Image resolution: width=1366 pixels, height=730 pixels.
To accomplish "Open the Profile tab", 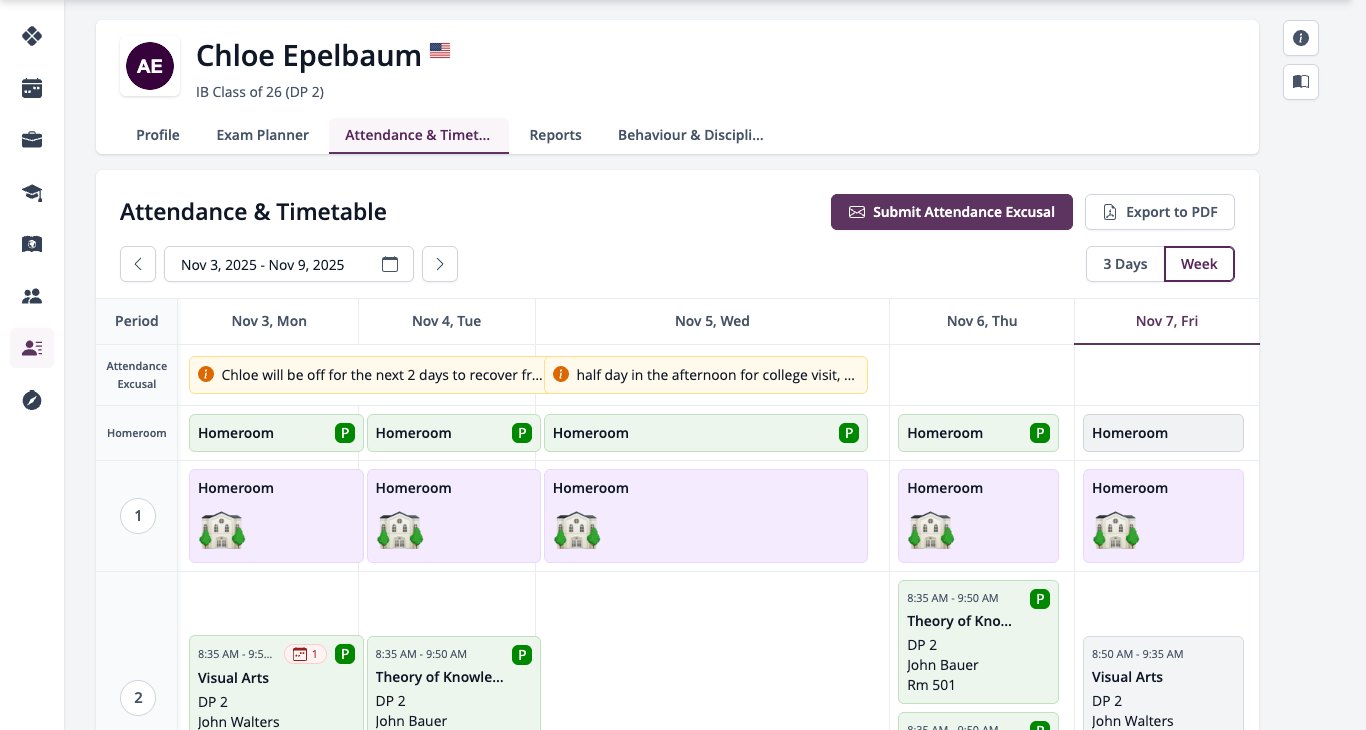I will [158, 135].
